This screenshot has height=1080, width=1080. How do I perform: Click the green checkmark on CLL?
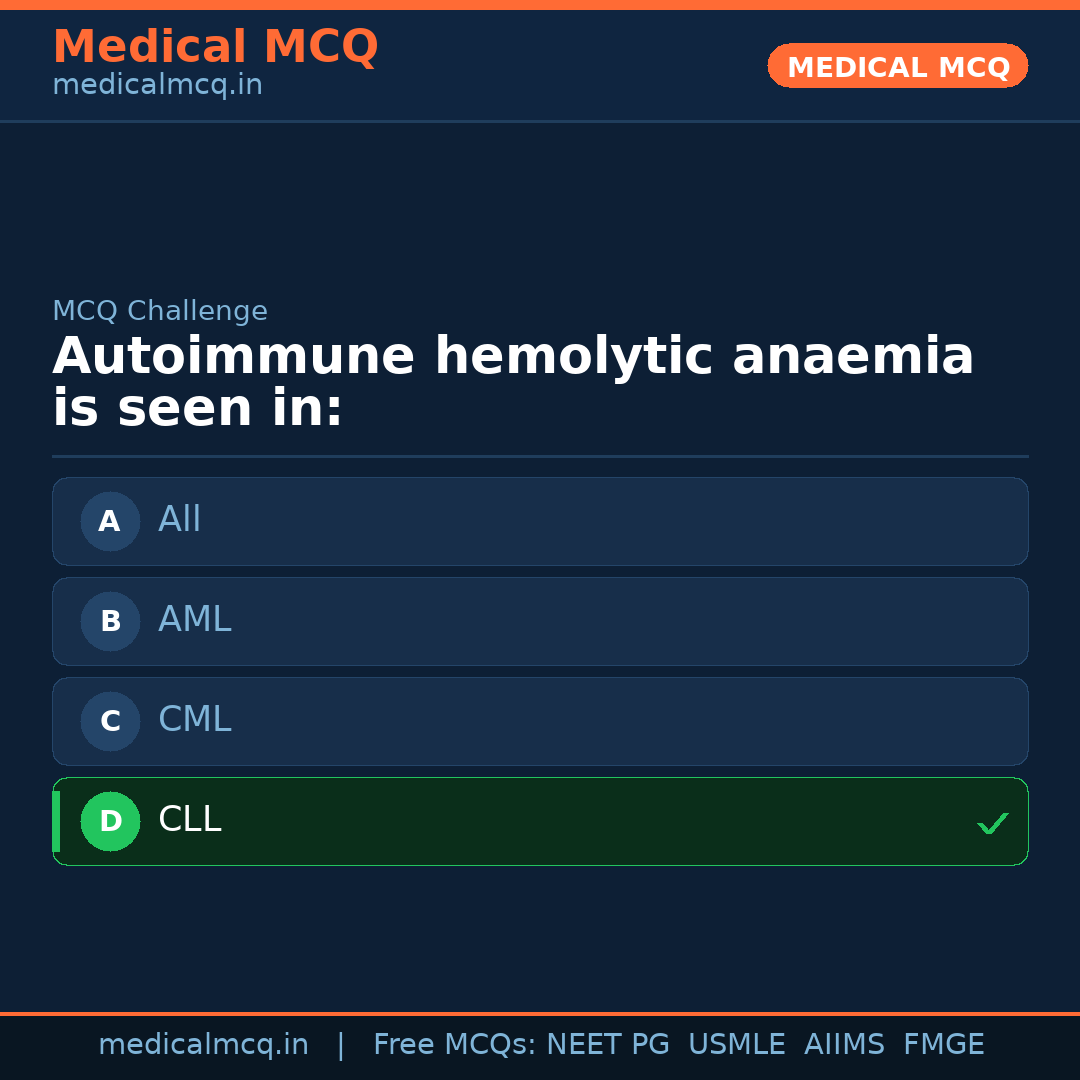pyautogui.click(x=992, y=823)
